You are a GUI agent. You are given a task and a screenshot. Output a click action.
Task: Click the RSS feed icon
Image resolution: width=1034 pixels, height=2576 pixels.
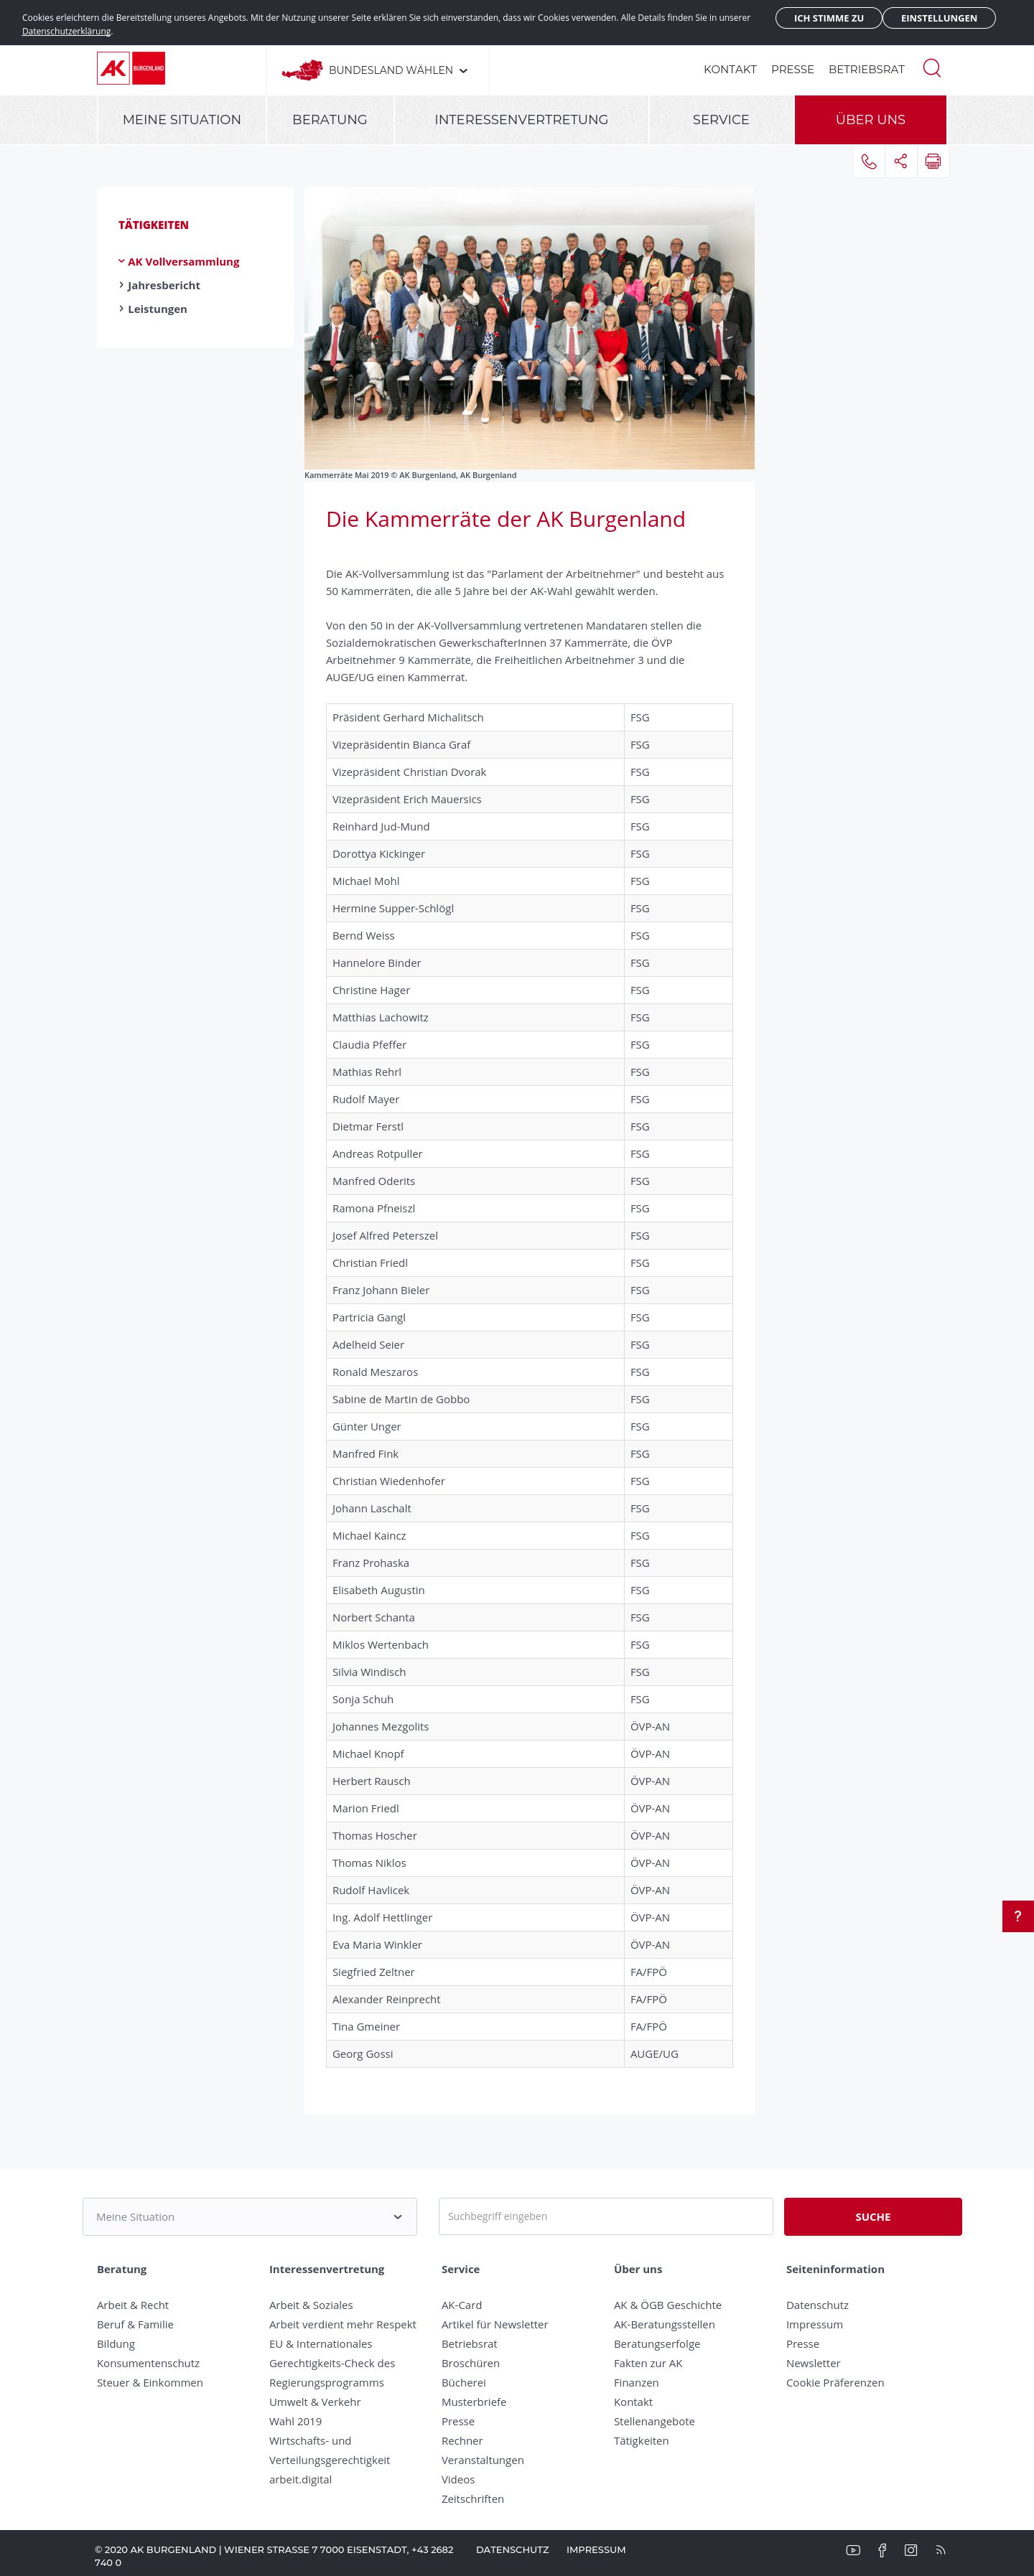940,2550
